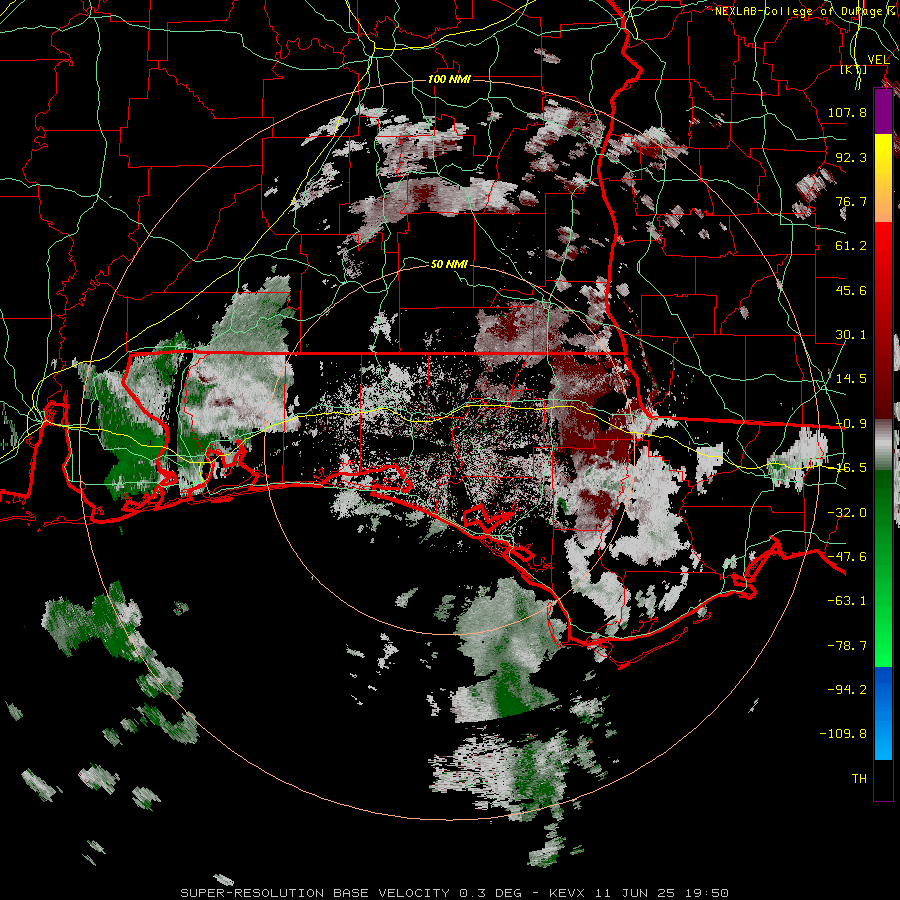Click the 107.8 velocity scale value

click(x=847, y=112)
